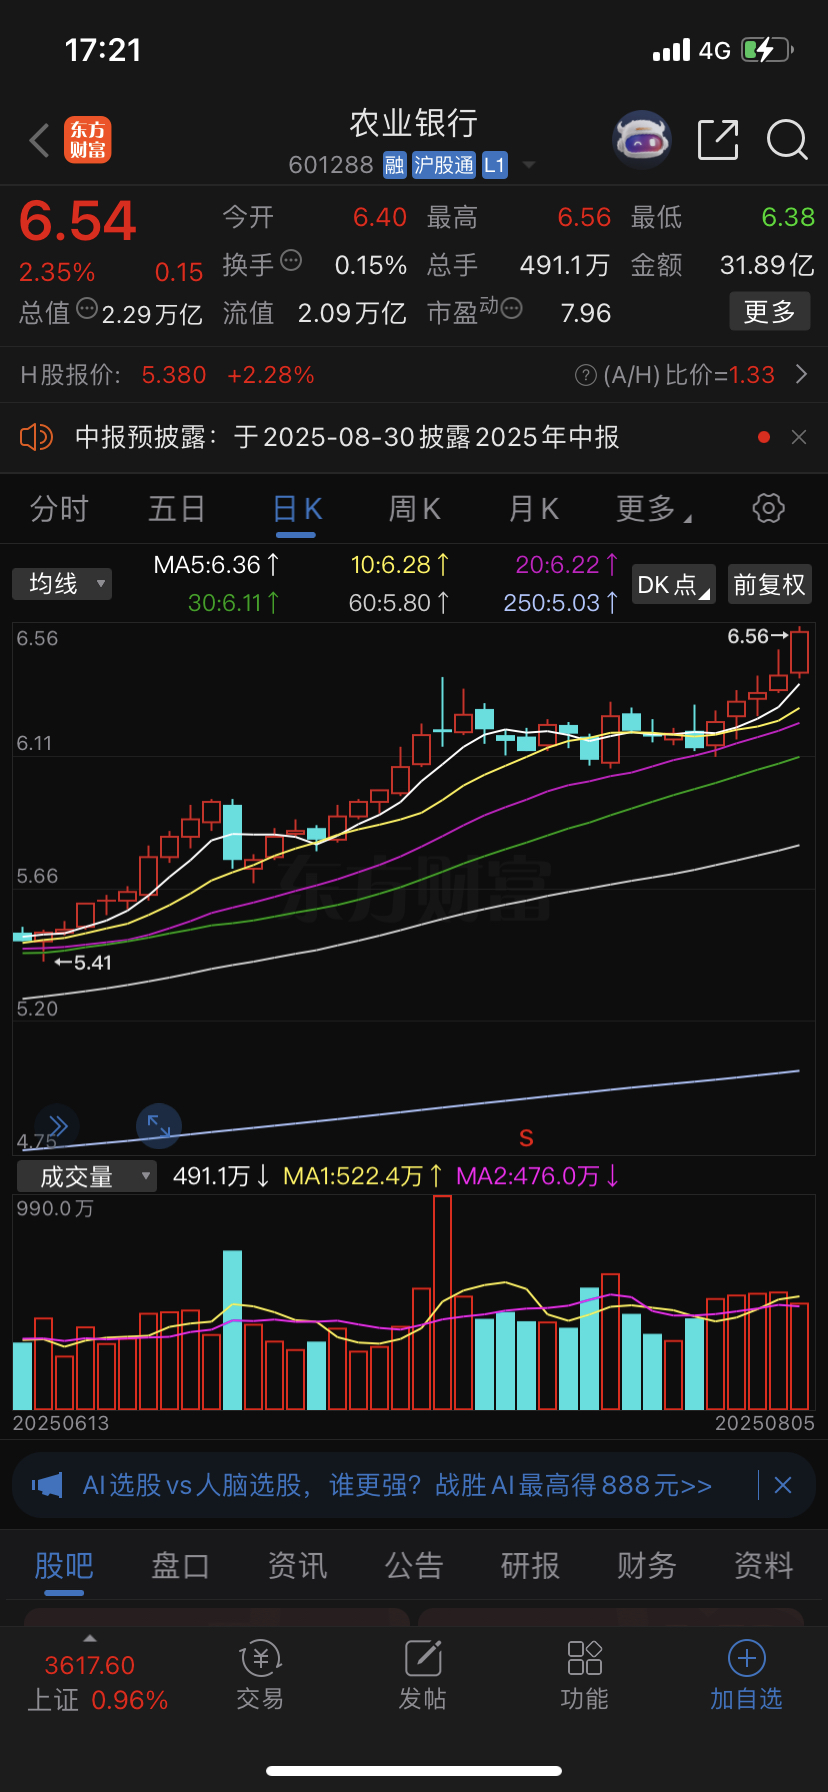The height and width of the screenshot is (1792, 828).
Task: Tap info icon next to 市盈动
Action: 511,309
